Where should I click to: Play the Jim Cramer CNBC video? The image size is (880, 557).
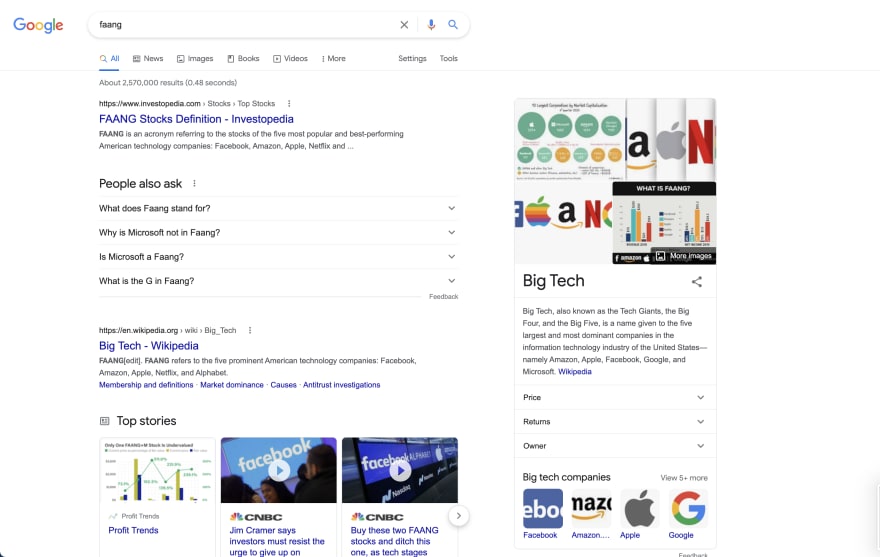pyautogui.click(x=279, y=471)
